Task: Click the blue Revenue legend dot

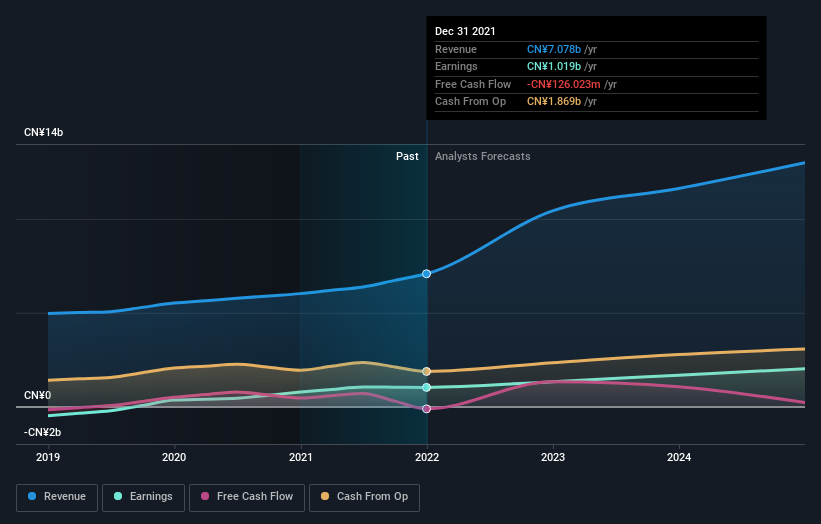Action: coord(32,496)
